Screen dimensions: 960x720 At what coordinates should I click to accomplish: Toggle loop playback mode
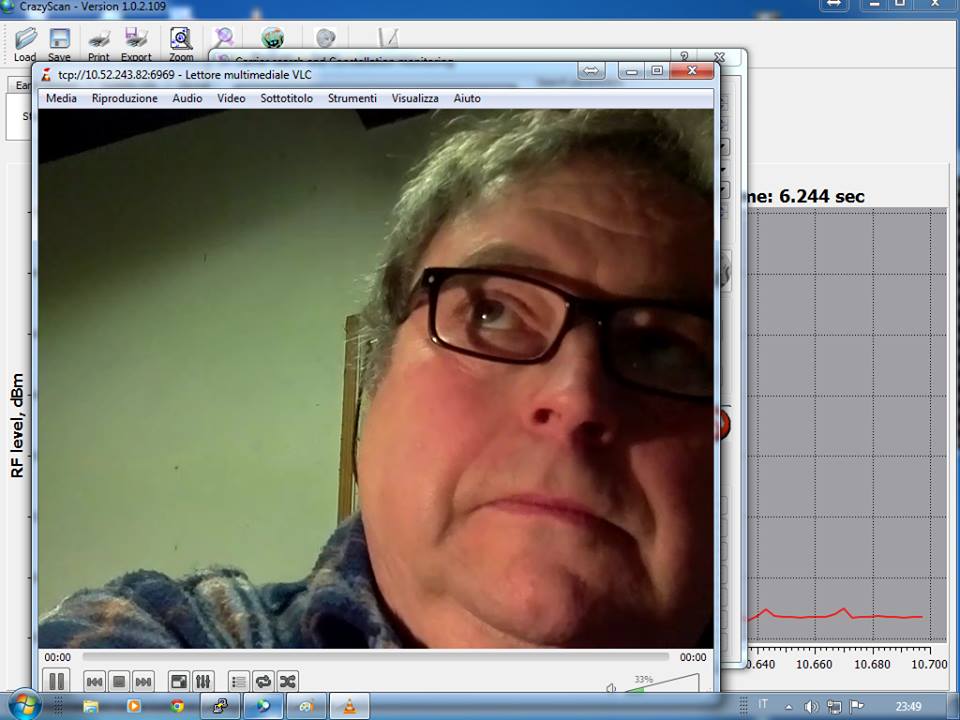click(x=263, y=682)
